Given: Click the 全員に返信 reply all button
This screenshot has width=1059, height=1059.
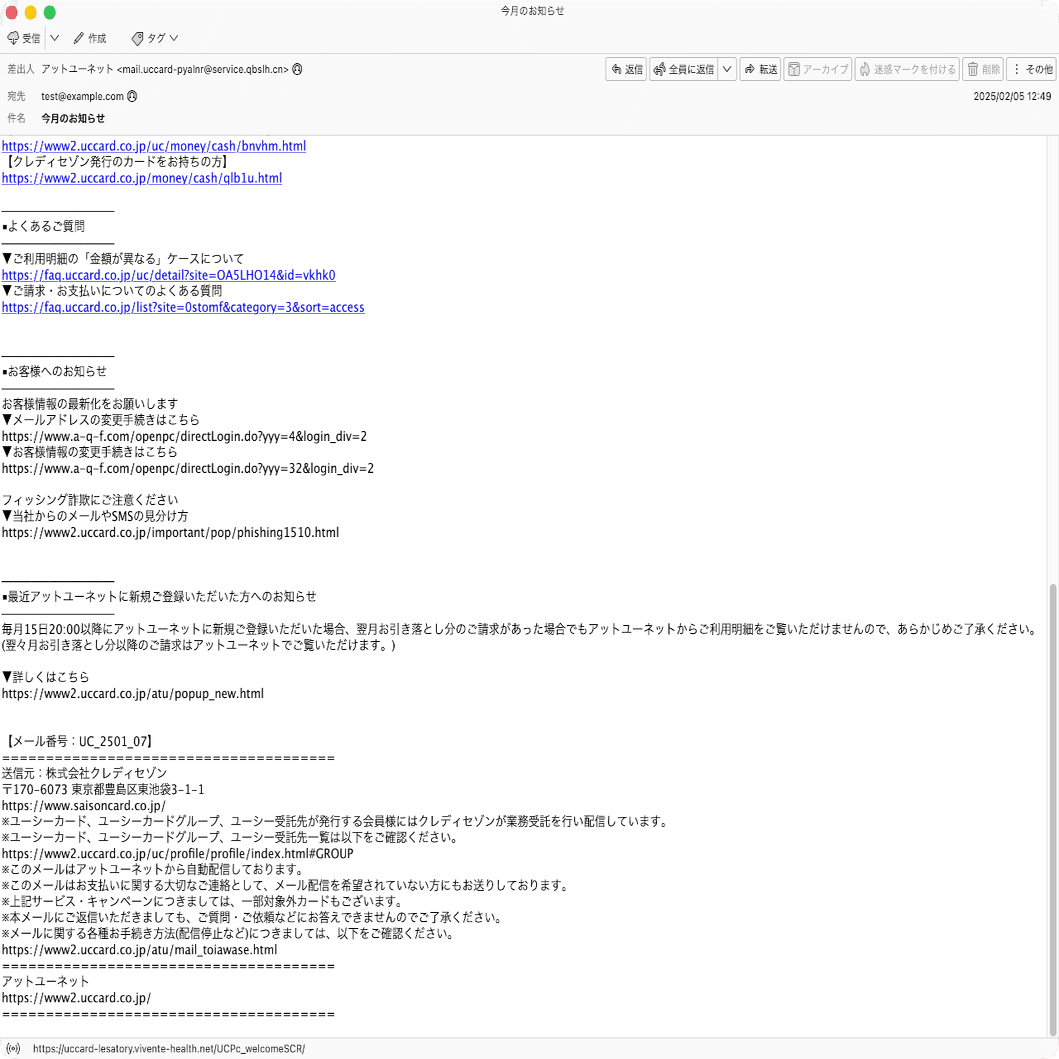Looking at the screenshot, I should click(683, 69).
